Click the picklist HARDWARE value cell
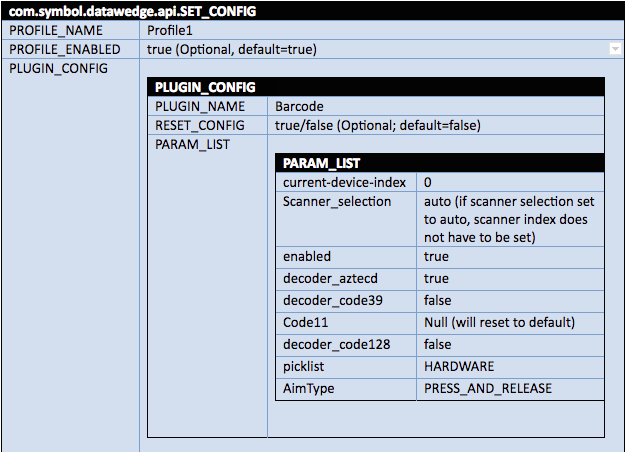Viewport: 626px width, 452px height. (x=510, y=366)
